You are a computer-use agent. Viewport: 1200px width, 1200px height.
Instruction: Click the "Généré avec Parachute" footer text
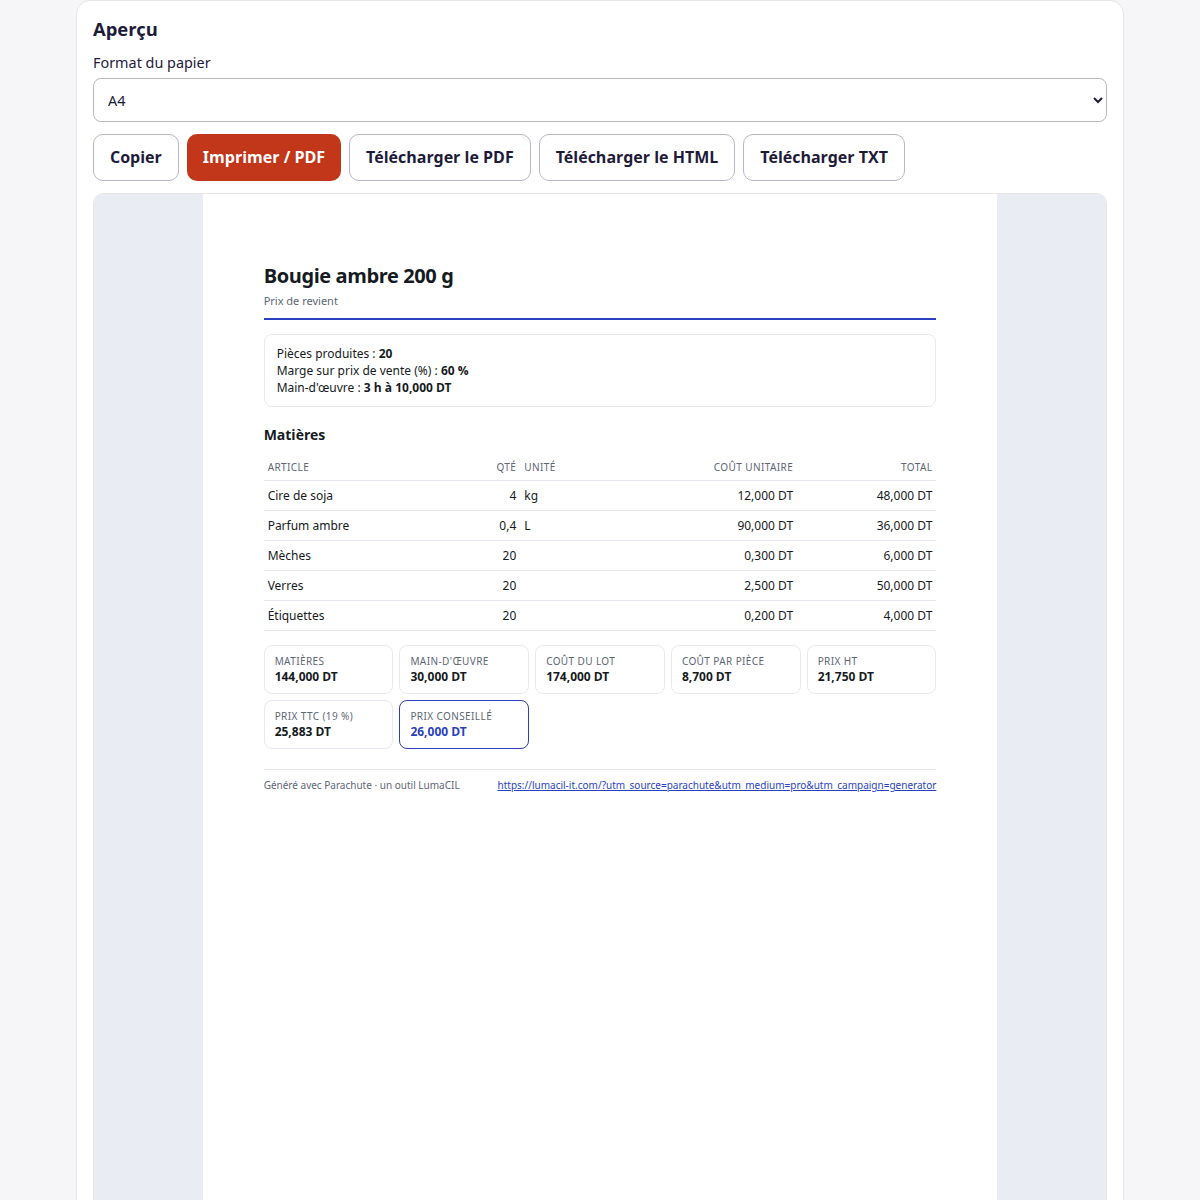[362, 785]
